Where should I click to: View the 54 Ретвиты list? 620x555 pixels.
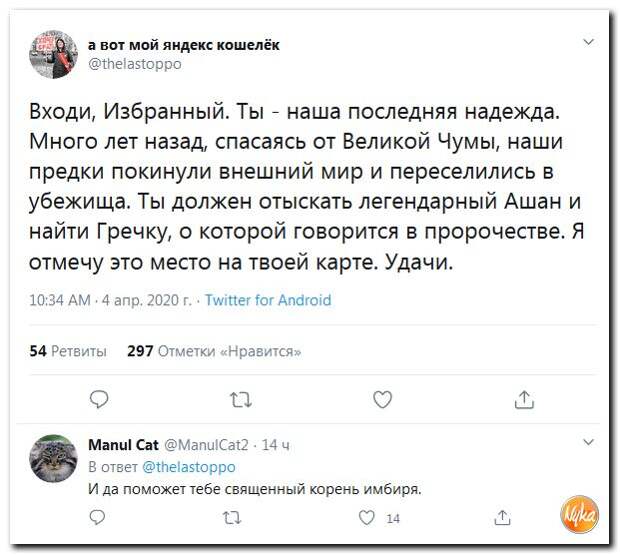pyautogui.click(x=69, y=350)
